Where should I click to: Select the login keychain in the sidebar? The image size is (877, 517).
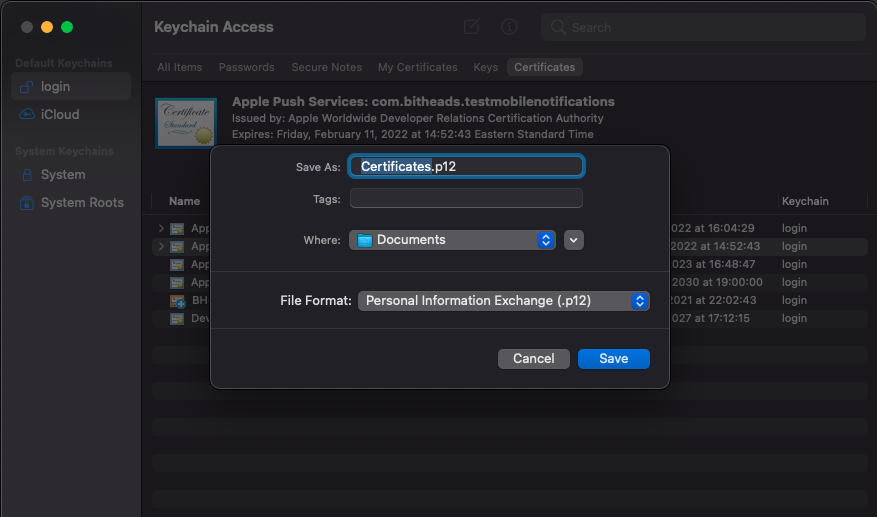[x=71, y=87]
